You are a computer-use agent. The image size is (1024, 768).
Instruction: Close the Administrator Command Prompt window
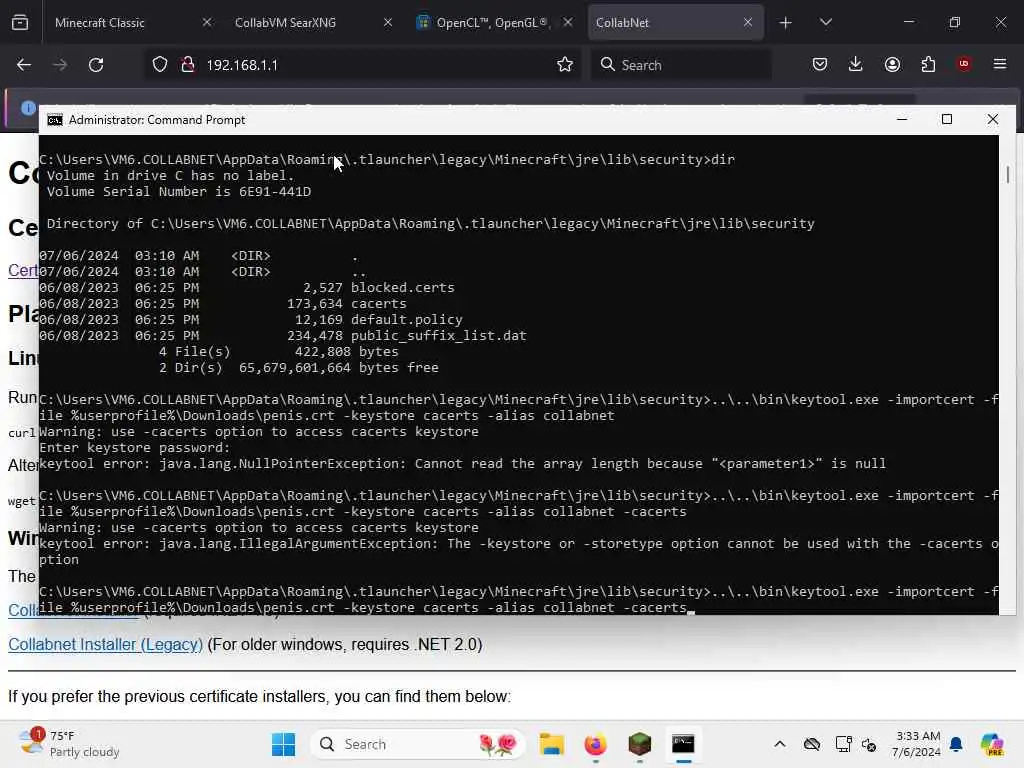(993, 120)
